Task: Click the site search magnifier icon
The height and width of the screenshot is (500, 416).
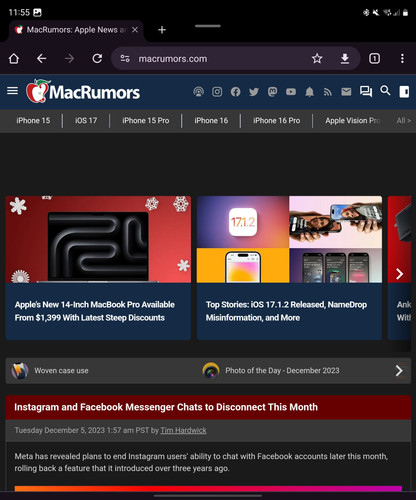Action: (x=385, y=90)
